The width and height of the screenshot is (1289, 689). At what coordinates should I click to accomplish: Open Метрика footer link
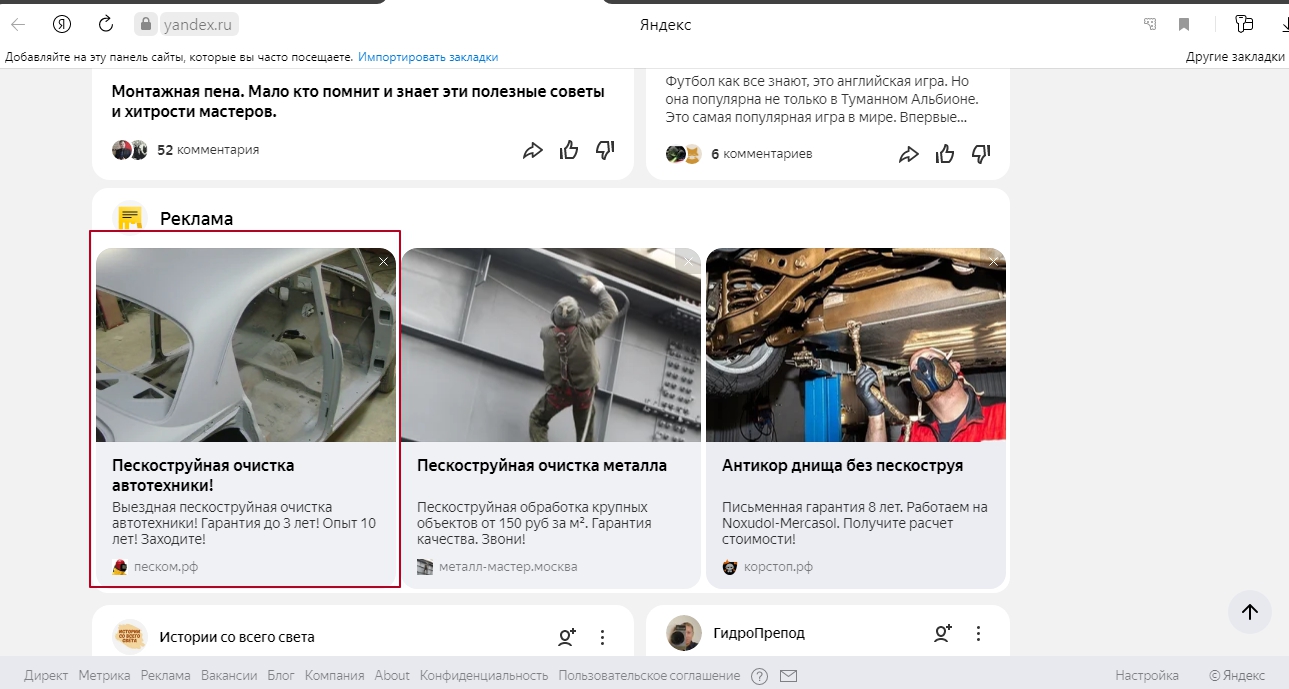pos(104,676)
